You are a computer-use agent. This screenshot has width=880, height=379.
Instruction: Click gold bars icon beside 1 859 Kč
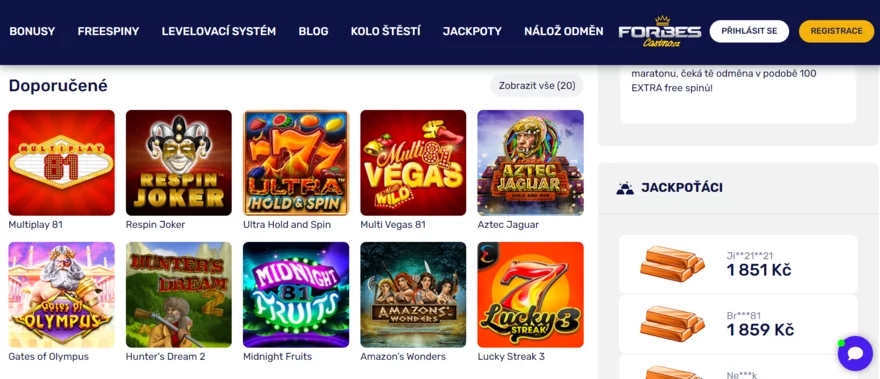pyautogui.click(x=672, y=323)
